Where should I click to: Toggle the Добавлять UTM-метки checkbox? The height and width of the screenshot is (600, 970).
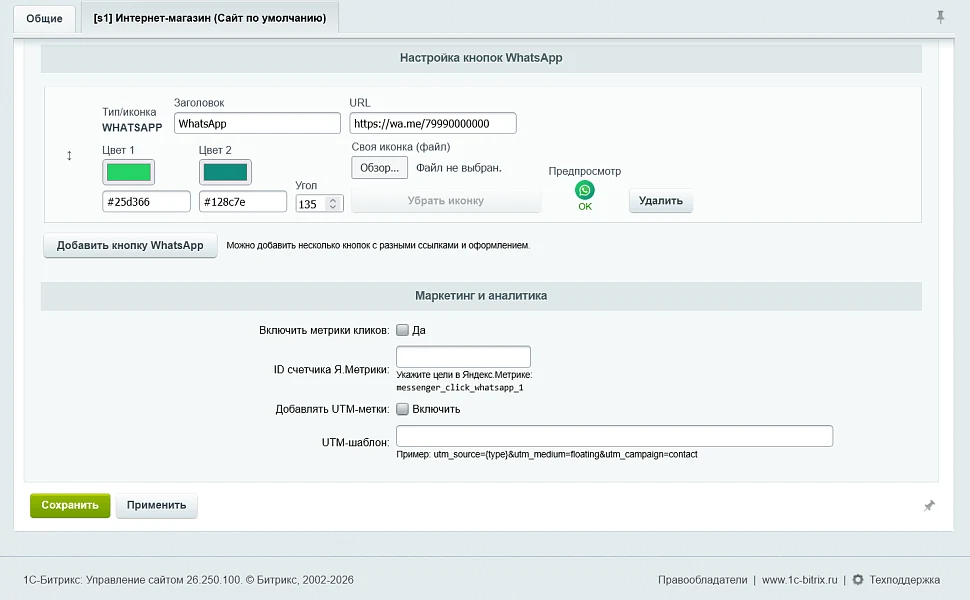pos(402,409)
